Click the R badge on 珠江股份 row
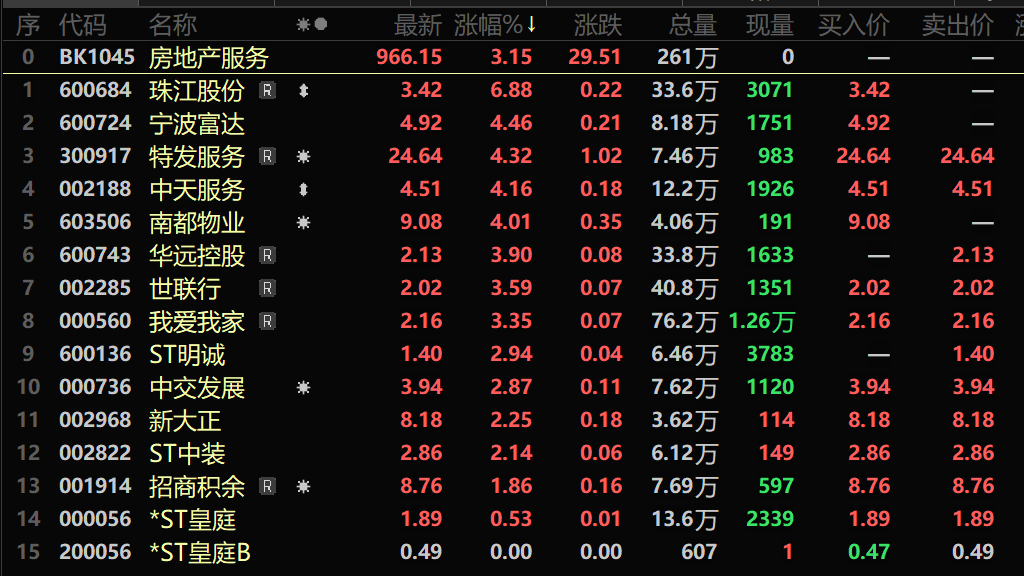 [x=267, y=90]
